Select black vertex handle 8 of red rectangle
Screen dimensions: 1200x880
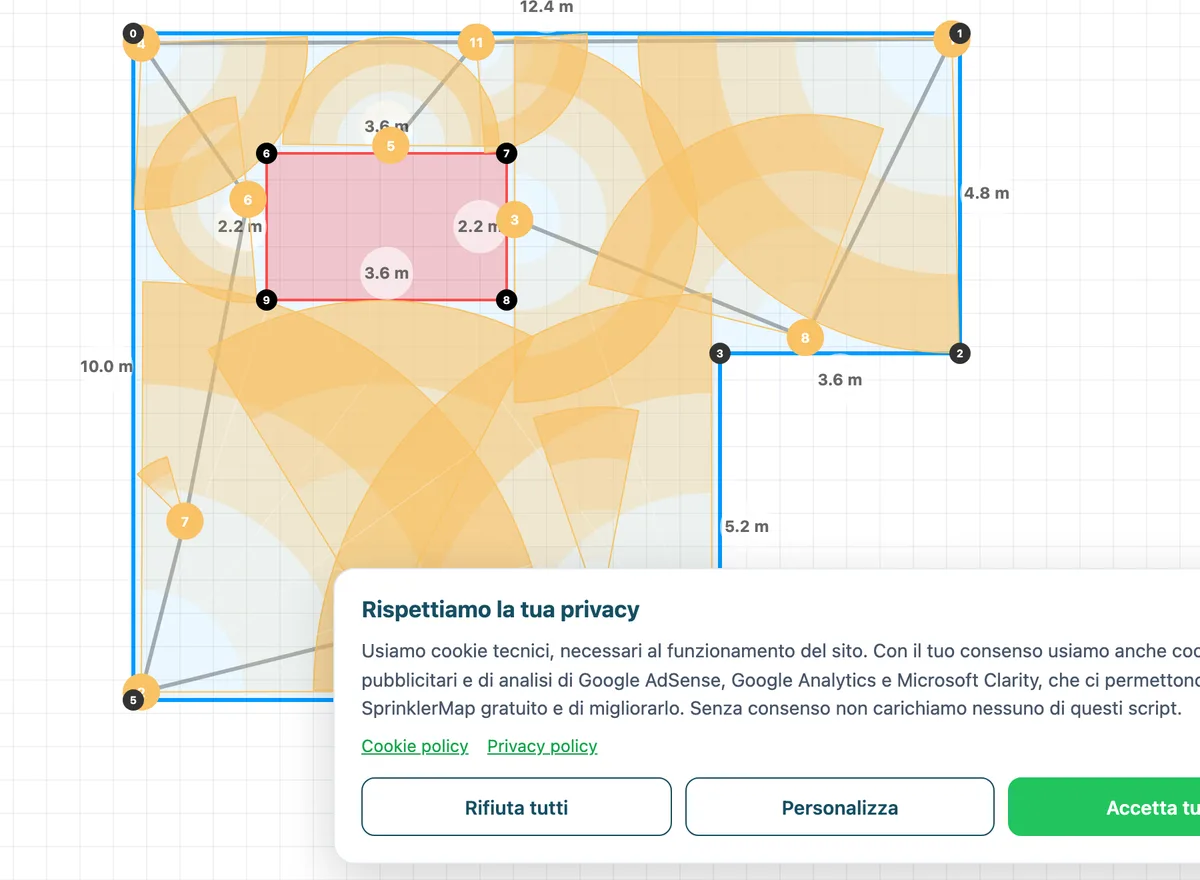click(507, 299)
